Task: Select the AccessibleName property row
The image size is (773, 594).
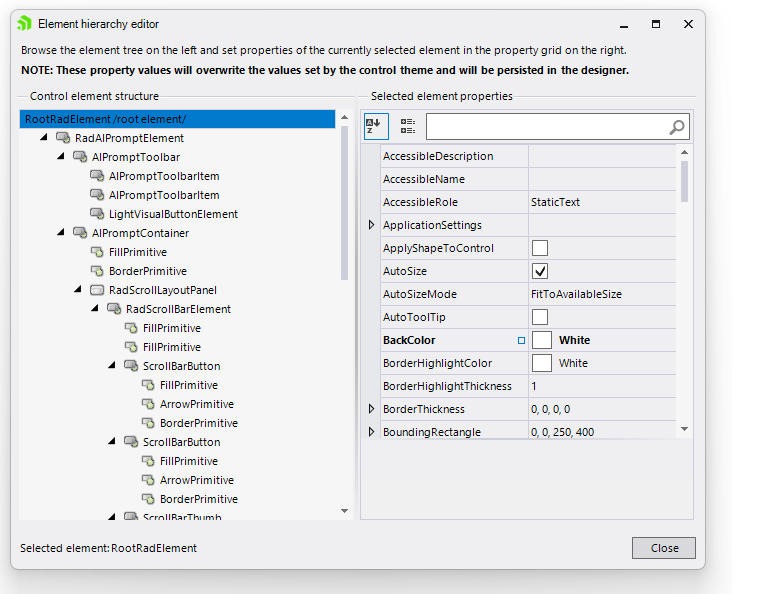Action: tap(528, 179)
